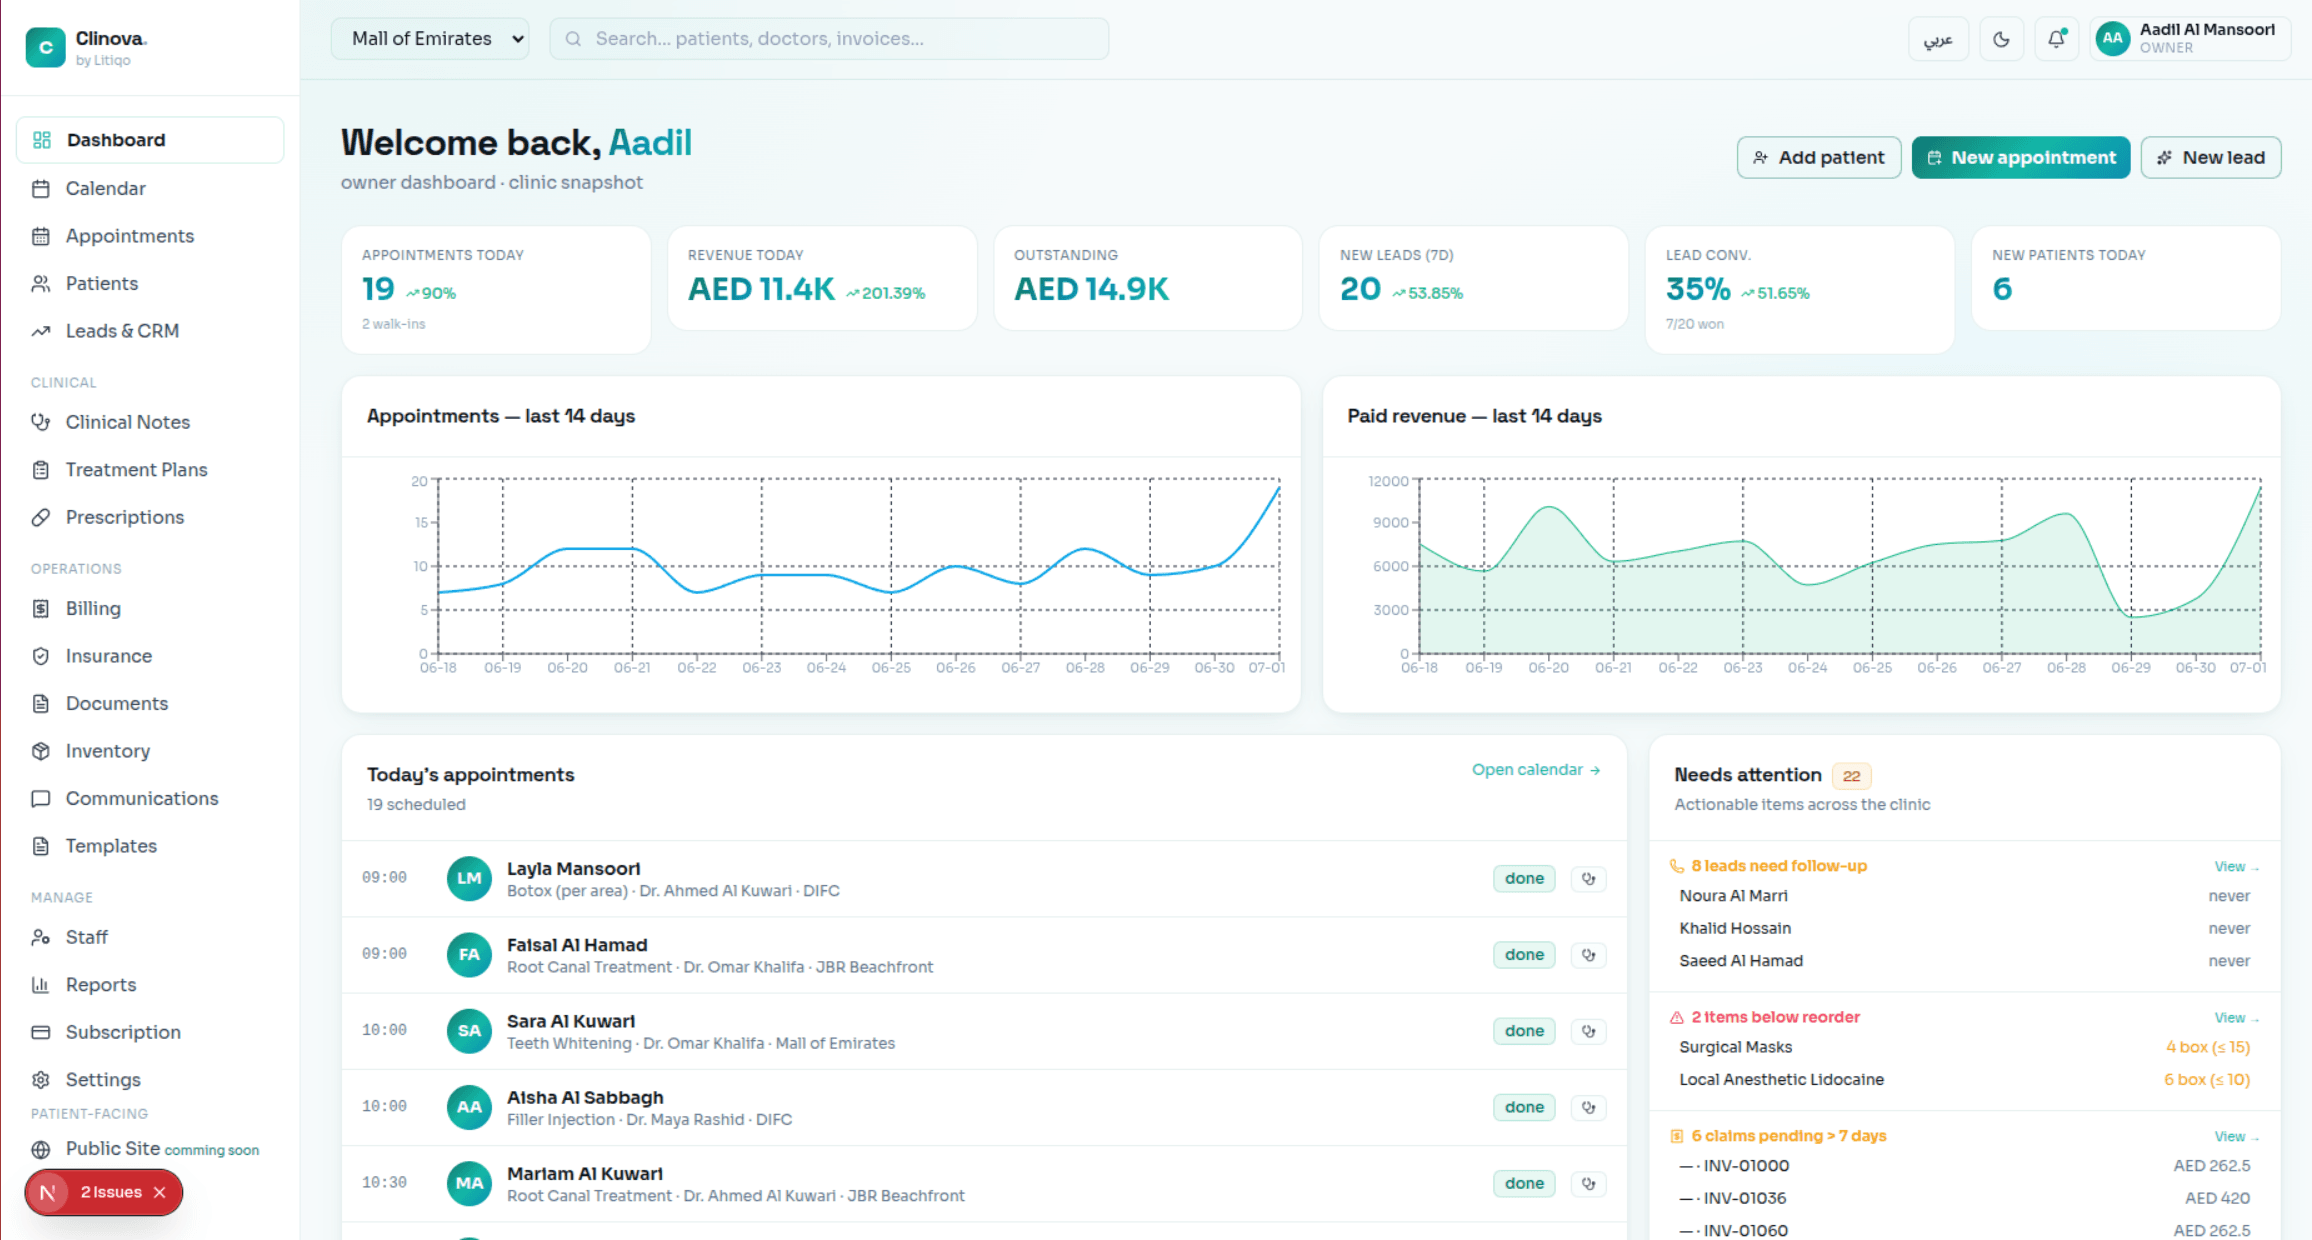The image size is (2312, 1240).
Task: Click done status for Sara Al Kuwari
Action: click(x=1524, y=1031)
